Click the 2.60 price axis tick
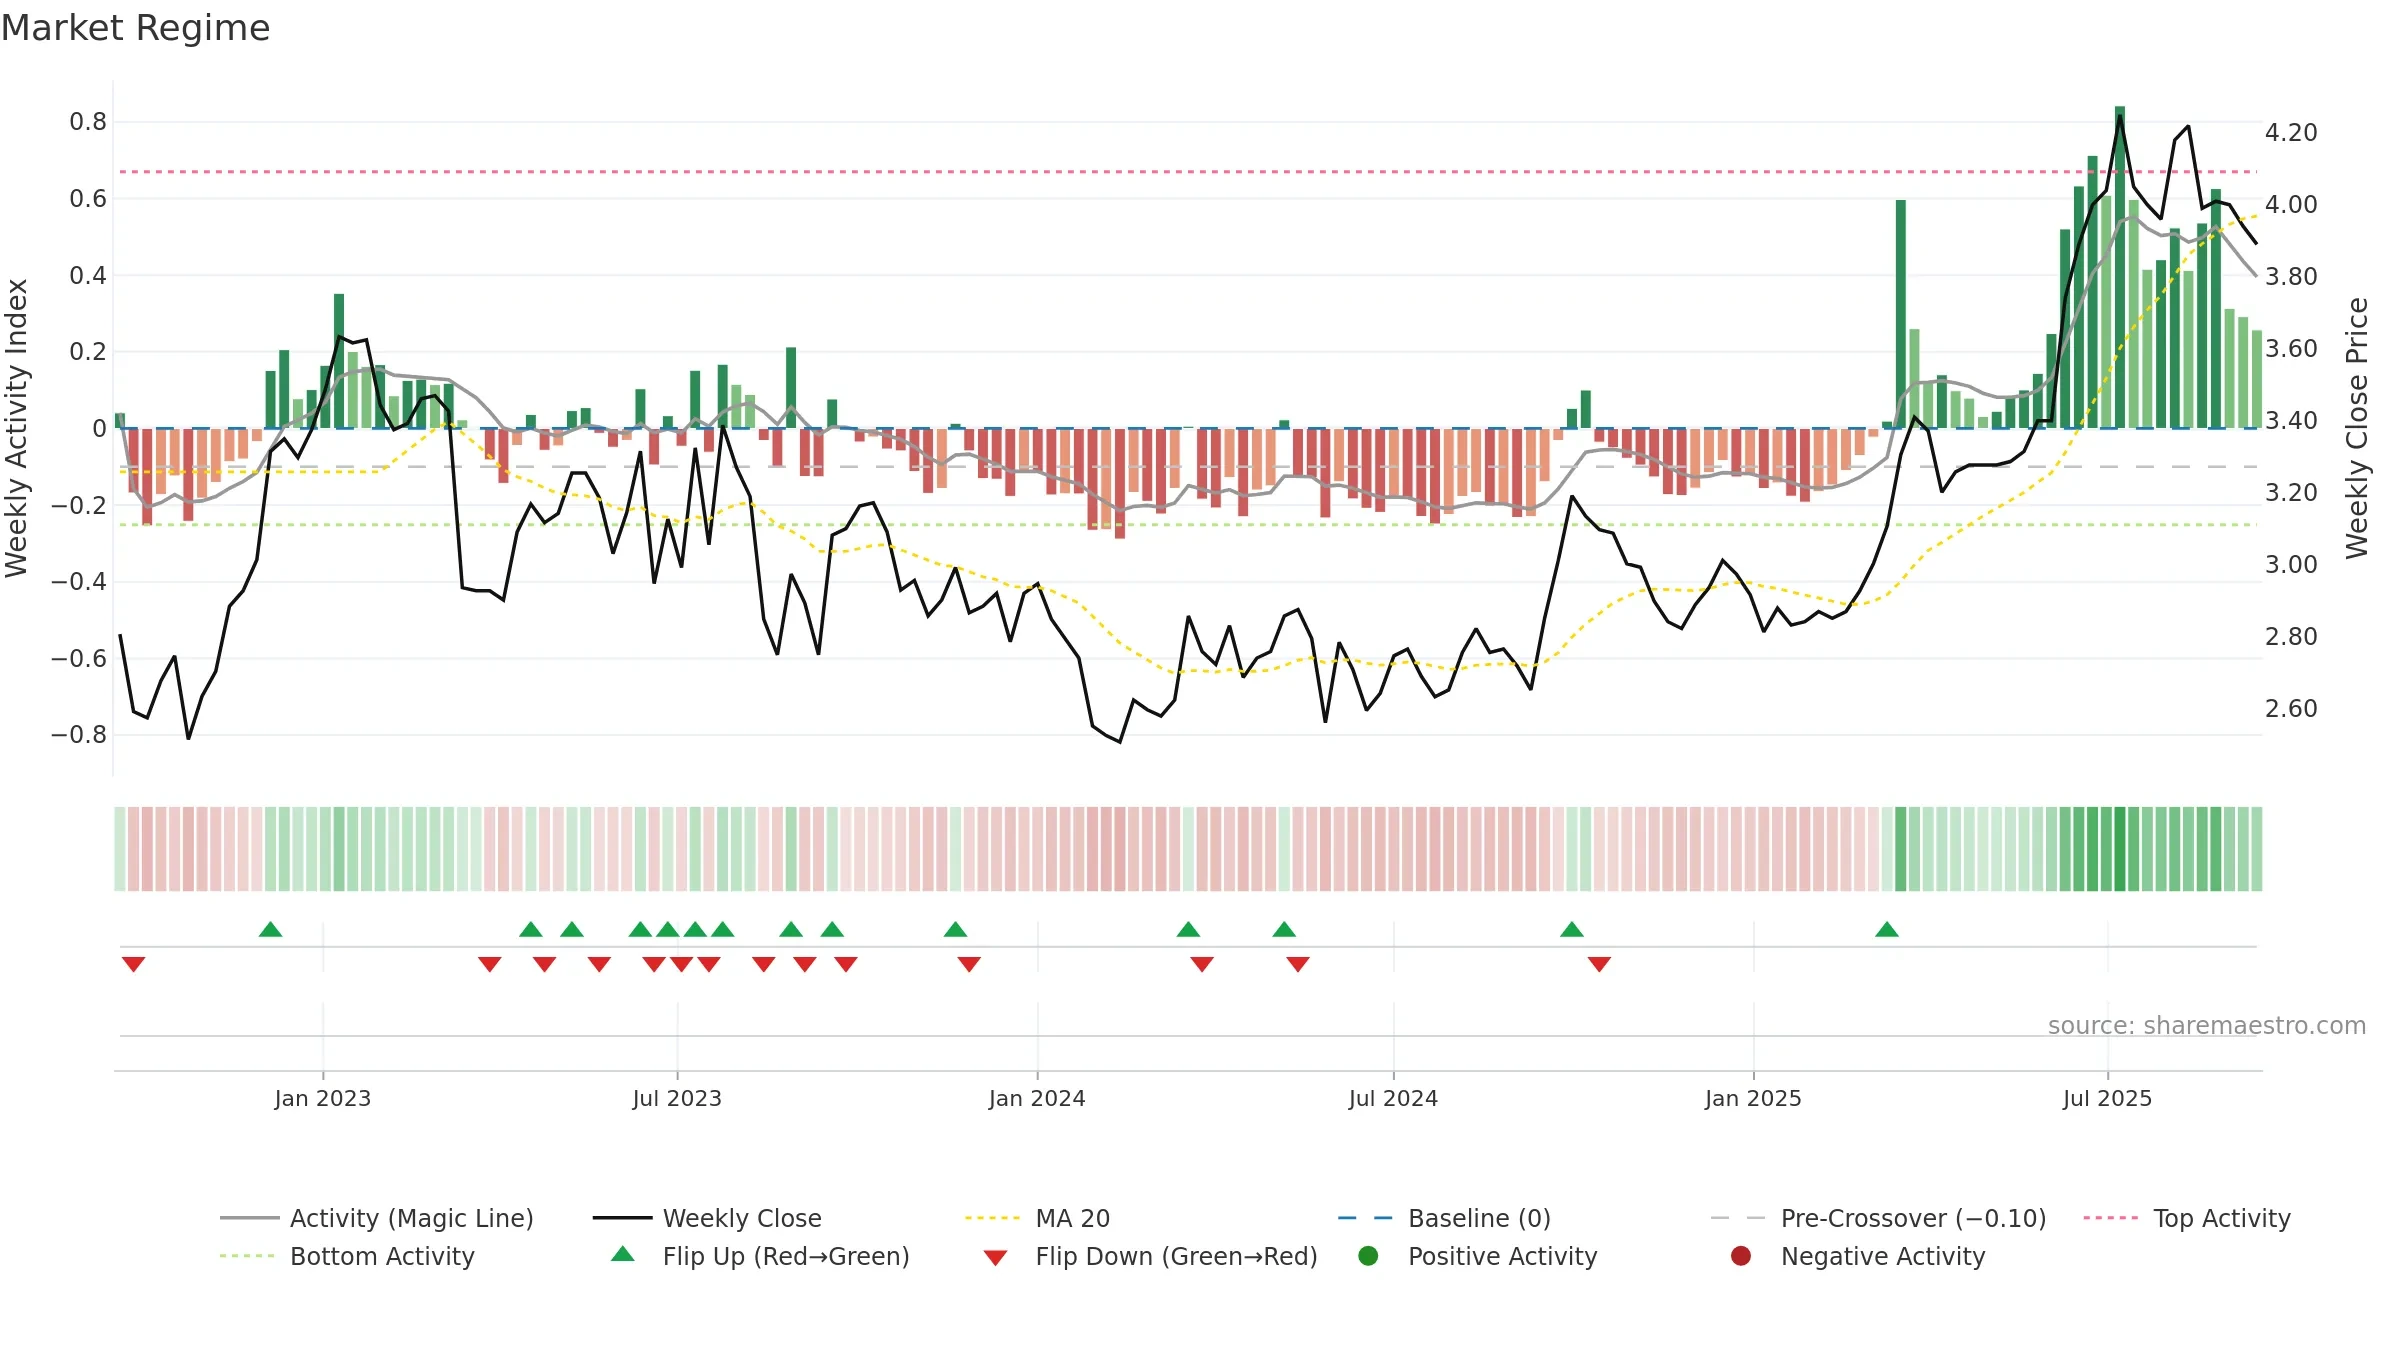This screenshot has width=2400, height=1350. pyautogui.click(x=2291, y=708)
